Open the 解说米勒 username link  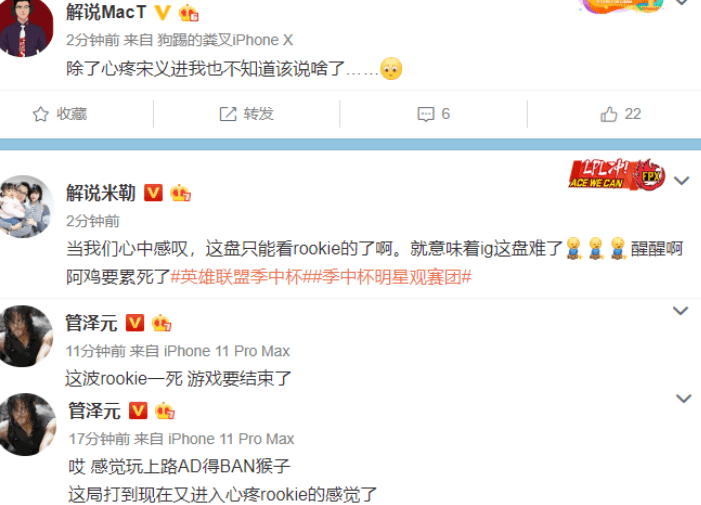[x=101, y=193]
